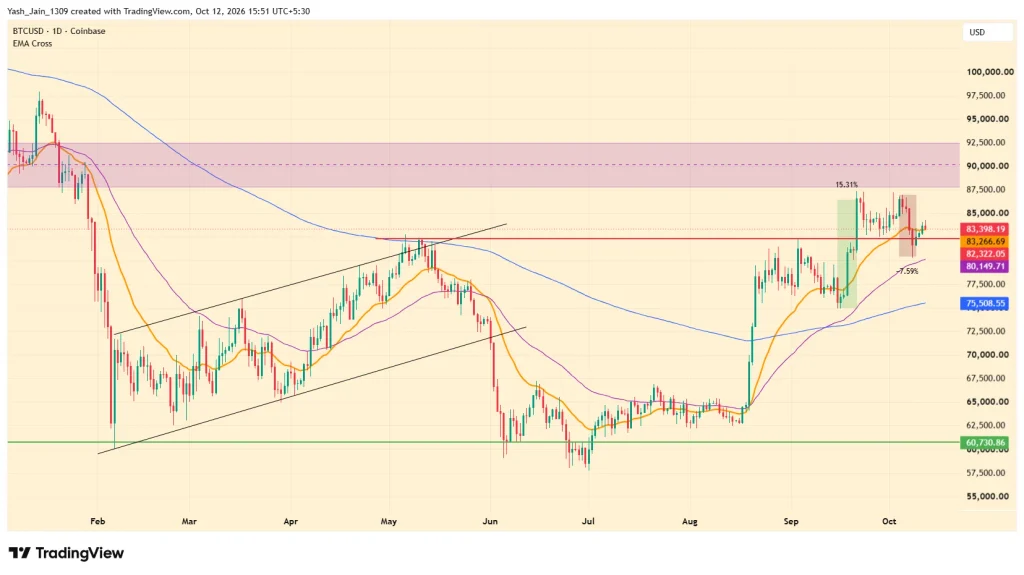Select the EMA Cross indicator label
Image resolution: width=1024 pixels, height=575 pixels.
[x=32, y=44]
